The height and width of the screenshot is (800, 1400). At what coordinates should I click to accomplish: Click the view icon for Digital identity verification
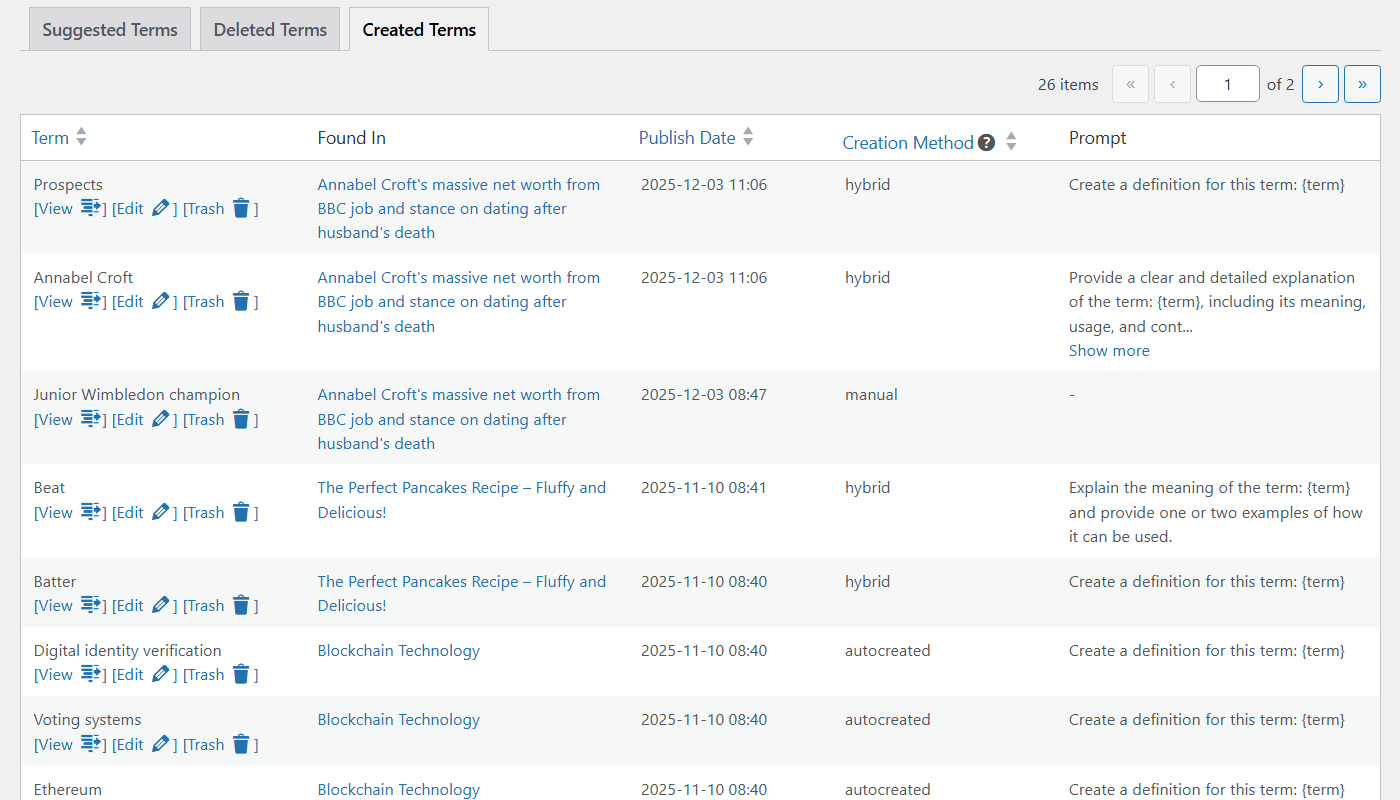92,675
